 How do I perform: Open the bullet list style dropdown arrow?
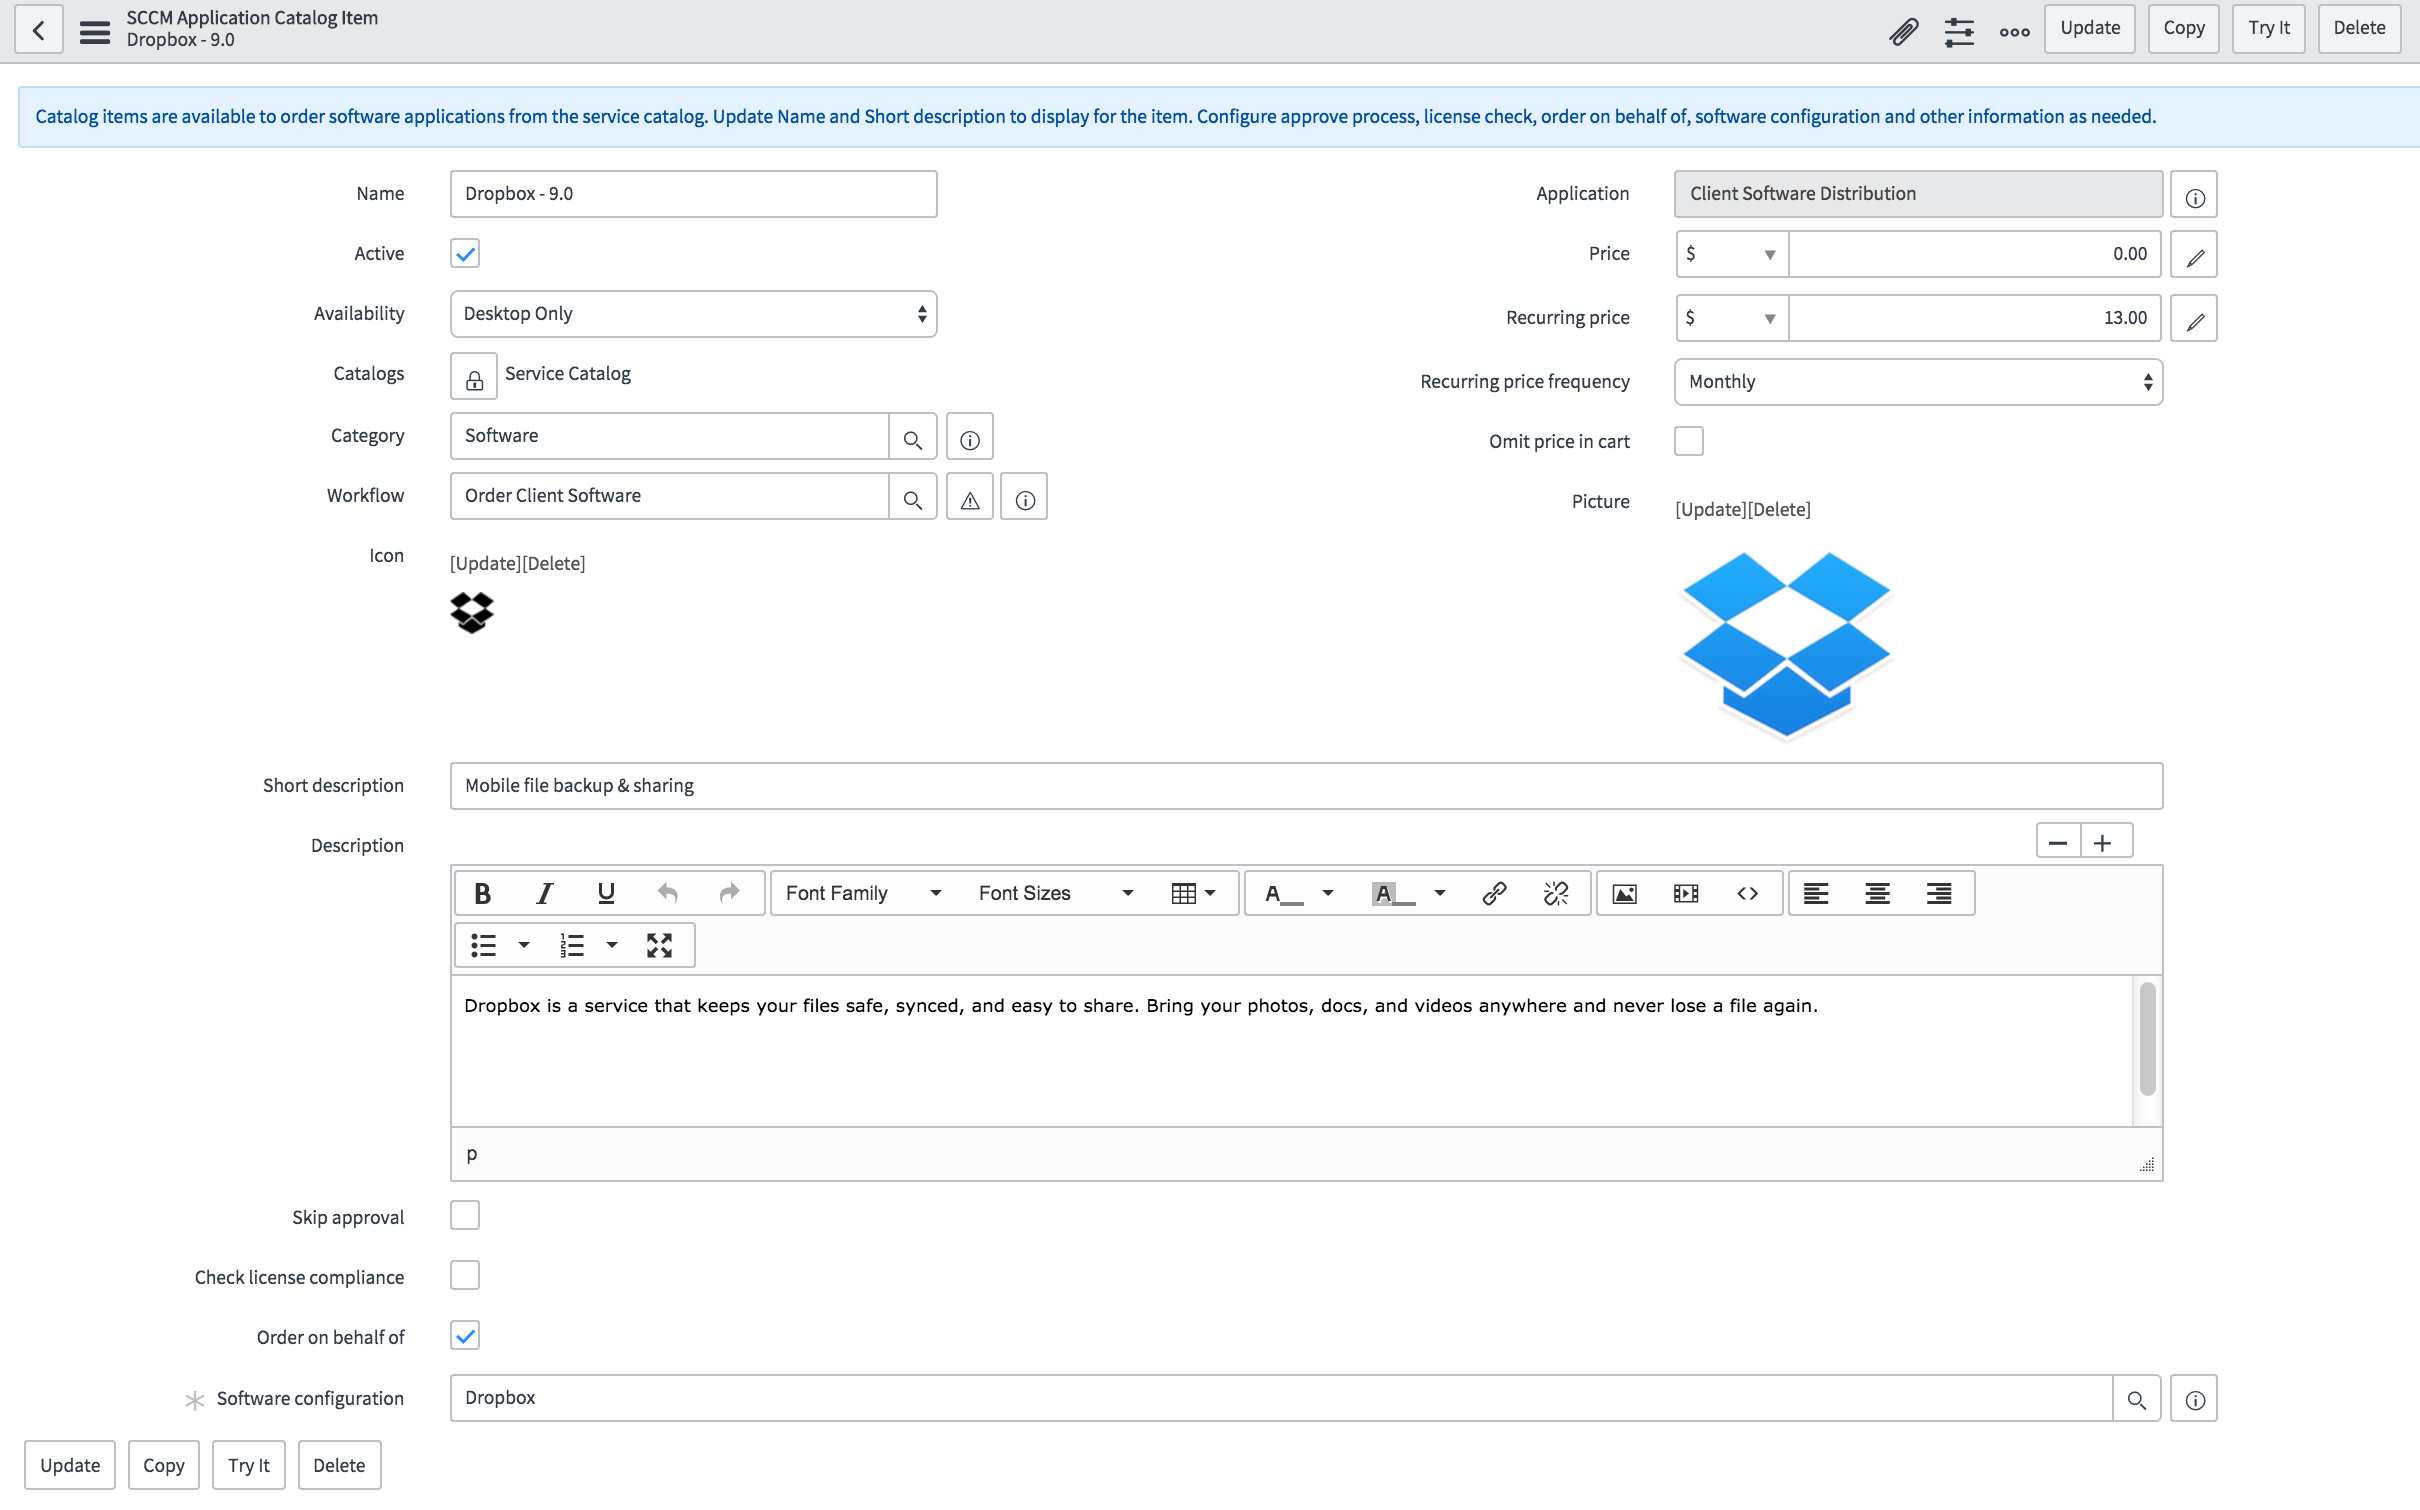[x=524, y=945]
